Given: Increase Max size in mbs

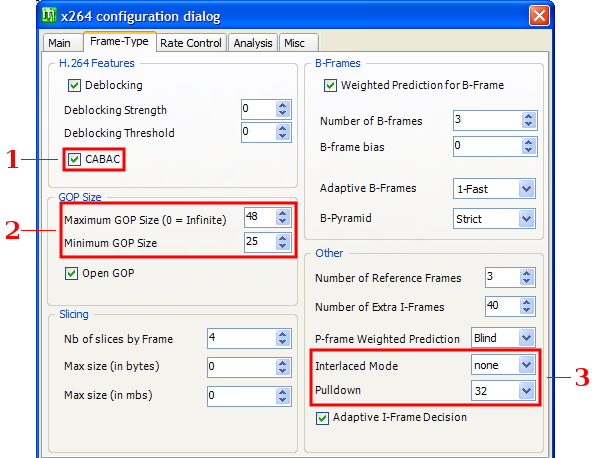Looking at the screenshot, I should 283,392.
